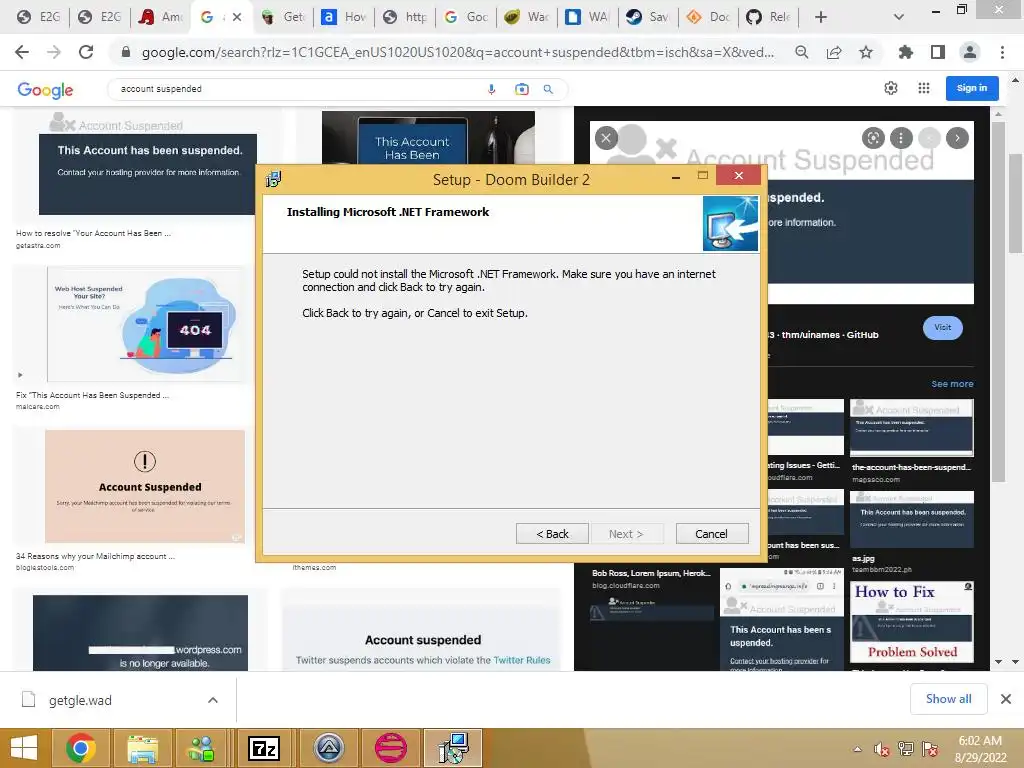The height and width of the screenshot is (768, 1024).
Task: Open the round red taskbar icon
Action: pyautogui.click(x=391, y=748)
